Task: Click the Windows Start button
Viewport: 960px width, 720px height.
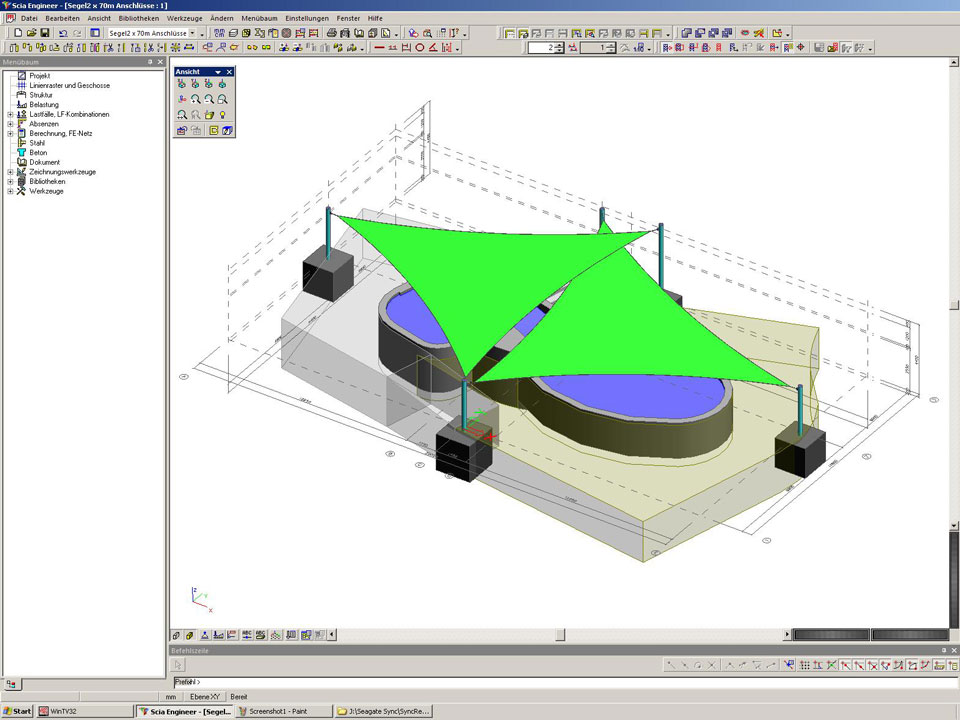Action: coord(18,711)
